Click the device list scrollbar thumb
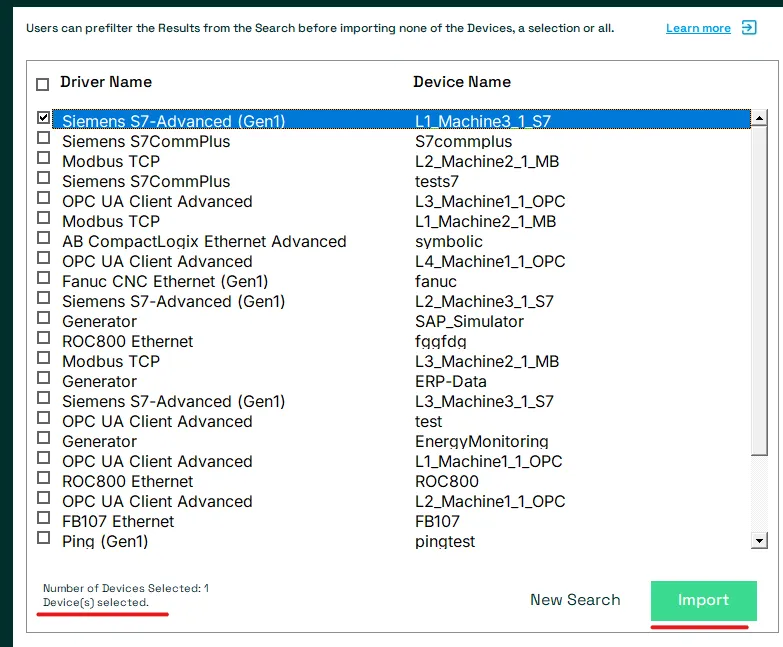Viewport: 783px width, 647px height. pos(759,291)
